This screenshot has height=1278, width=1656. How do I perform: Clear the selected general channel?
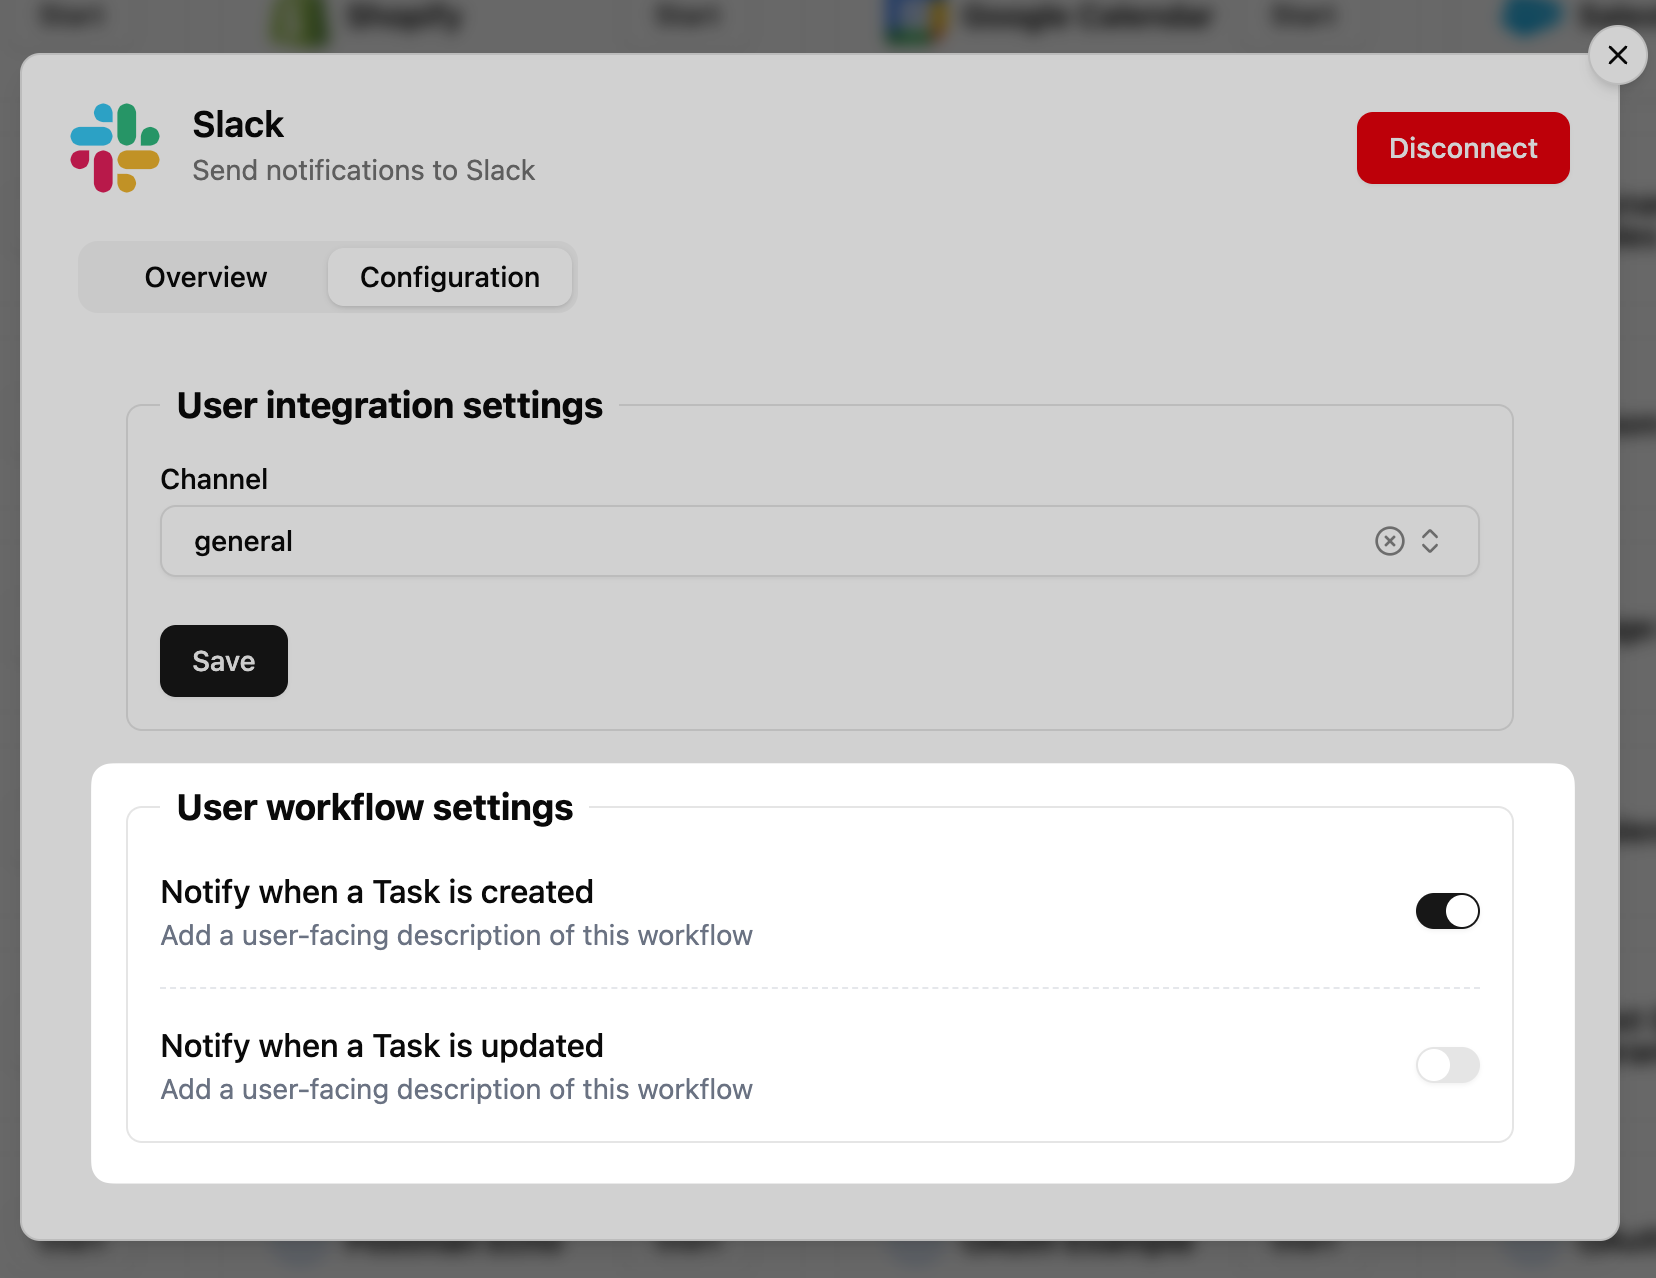coord(1389,541)
